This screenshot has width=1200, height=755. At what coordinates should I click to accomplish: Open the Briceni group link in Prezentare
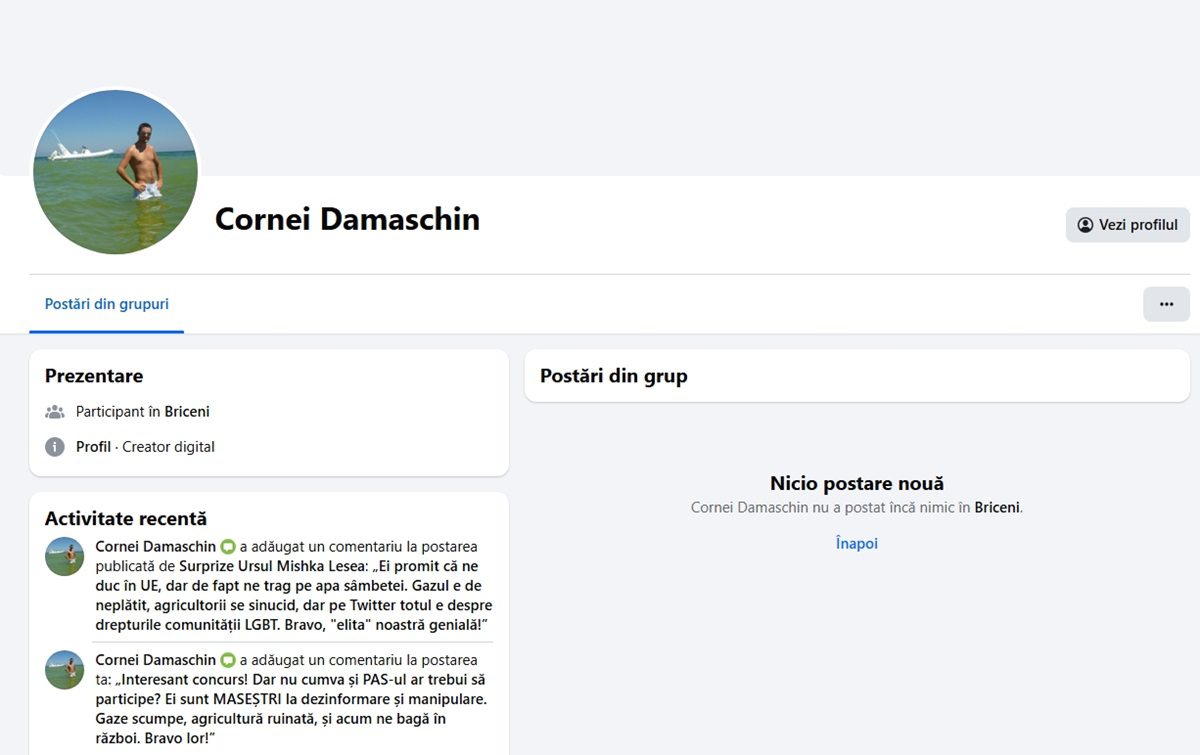187,412
